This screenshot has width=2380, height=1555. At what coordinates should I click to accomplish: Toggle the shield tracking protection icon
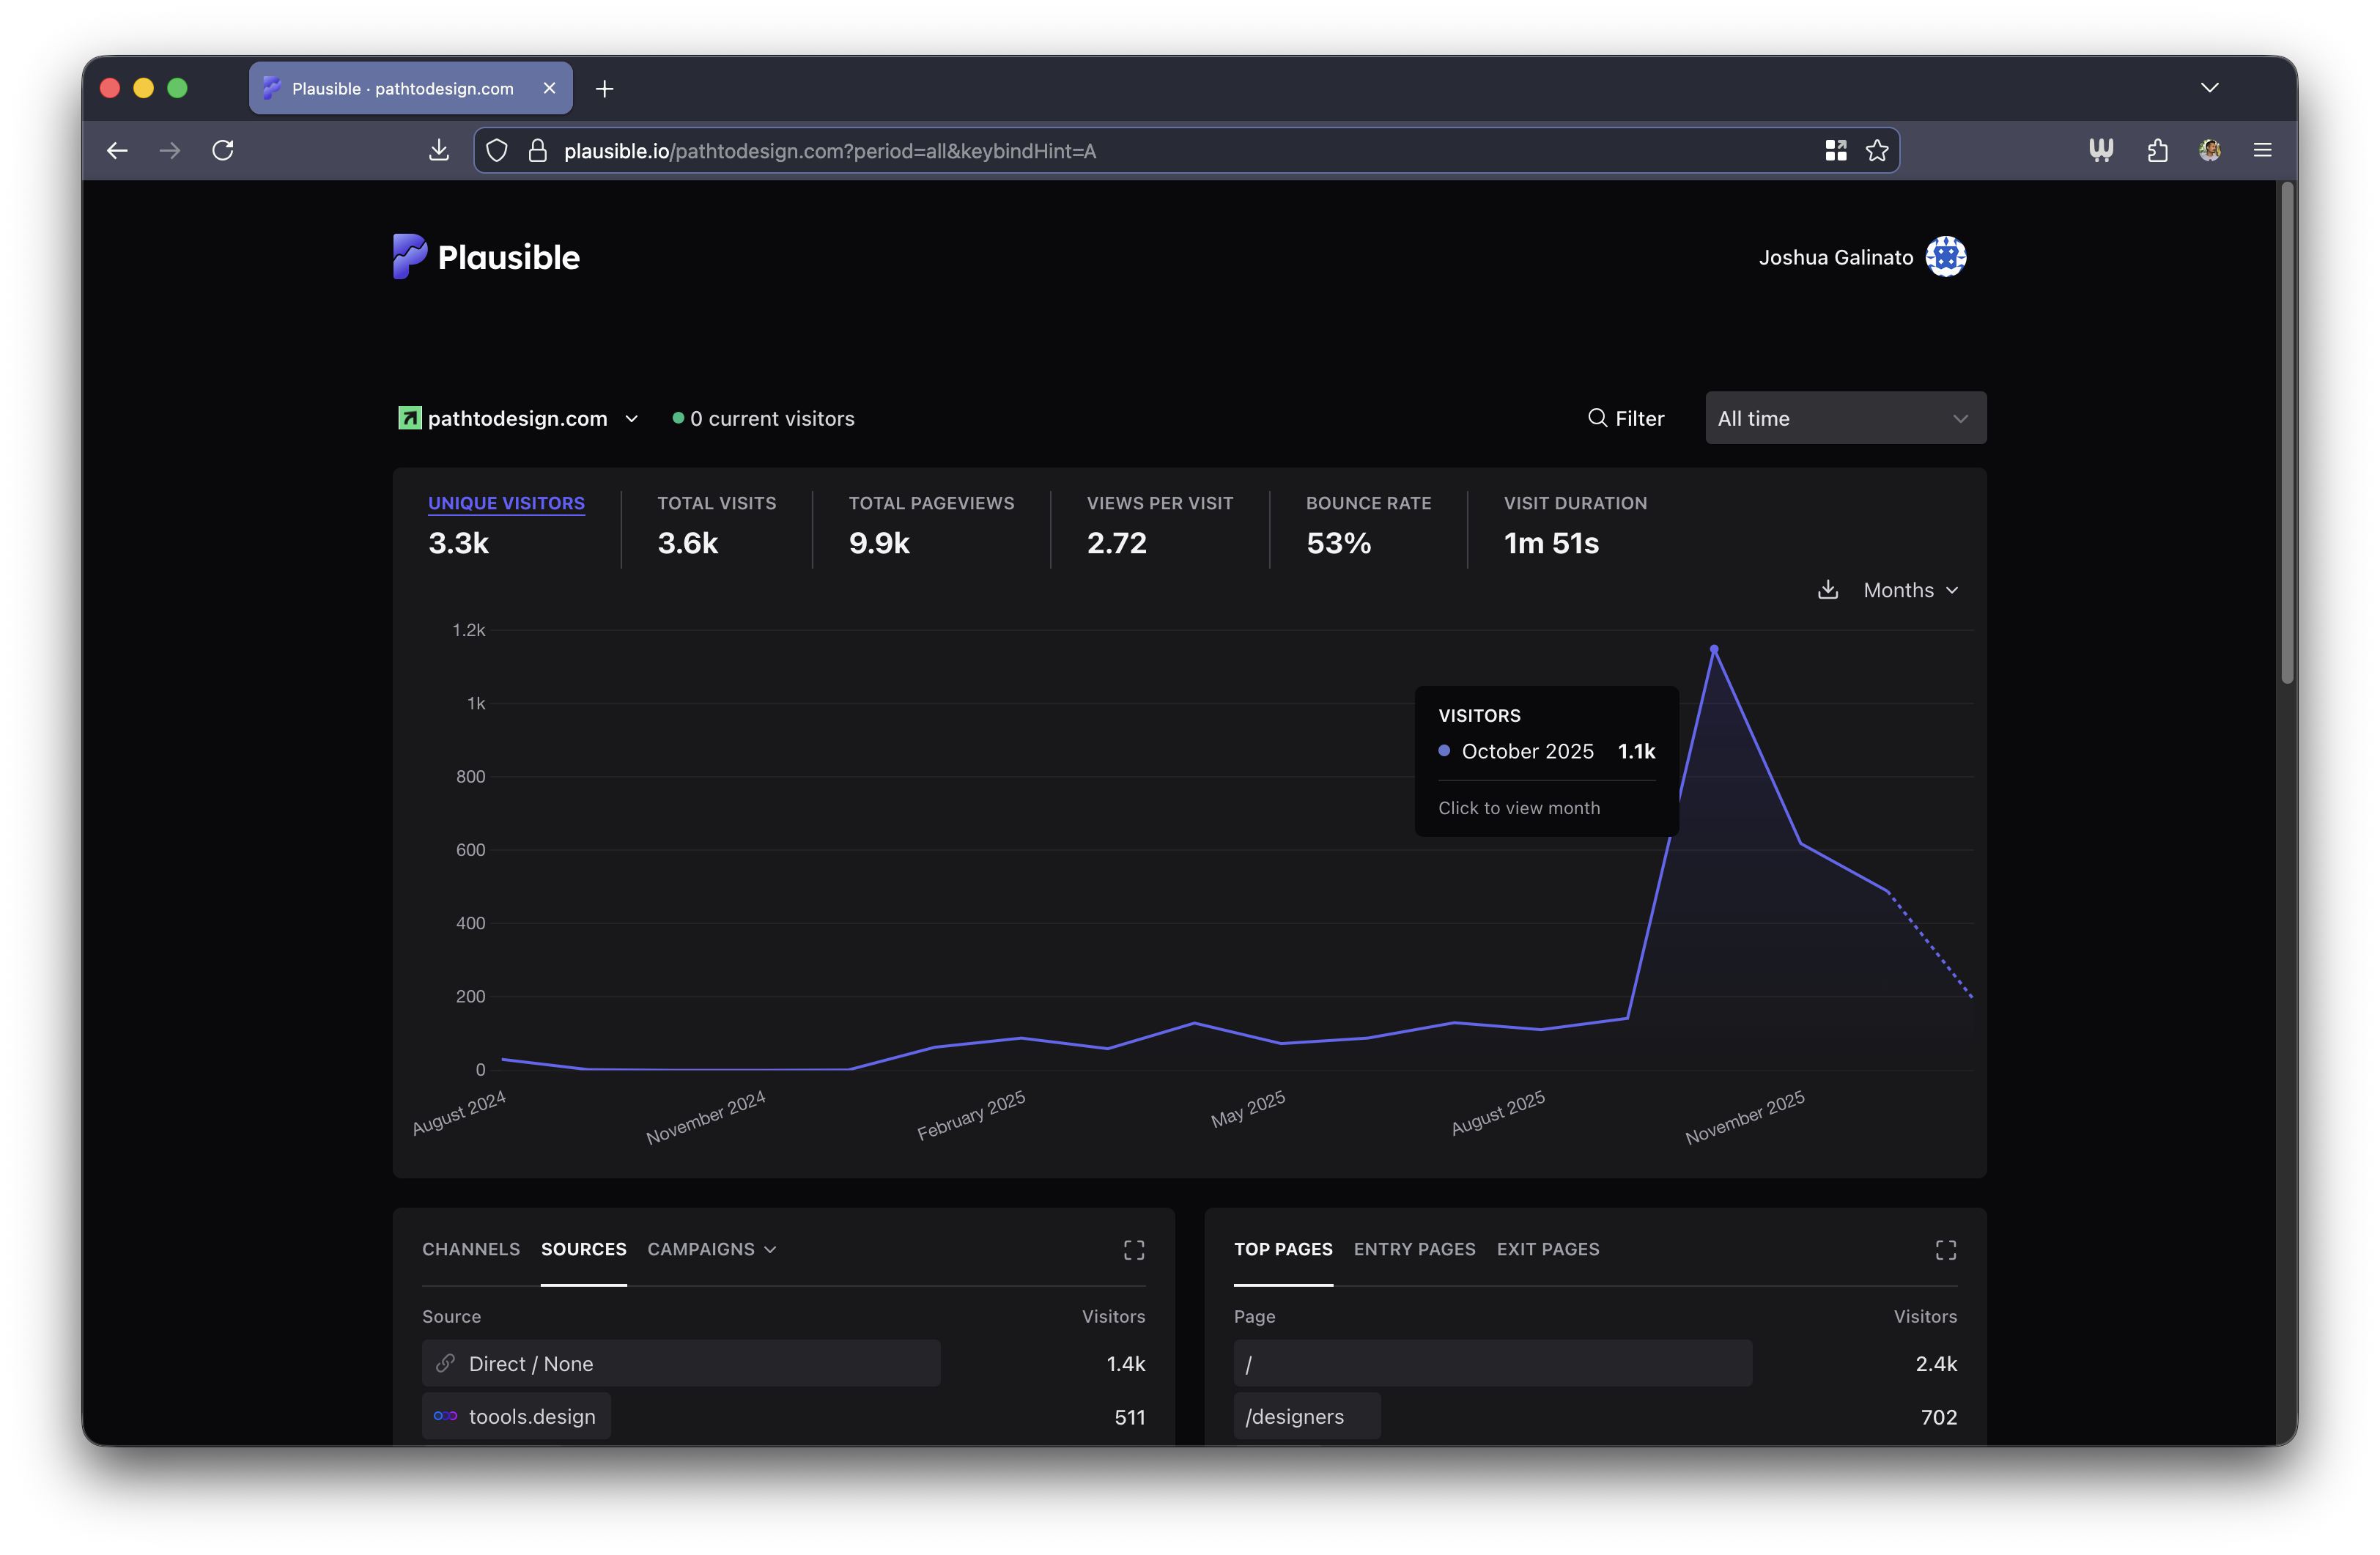click(x=497, y=150)
